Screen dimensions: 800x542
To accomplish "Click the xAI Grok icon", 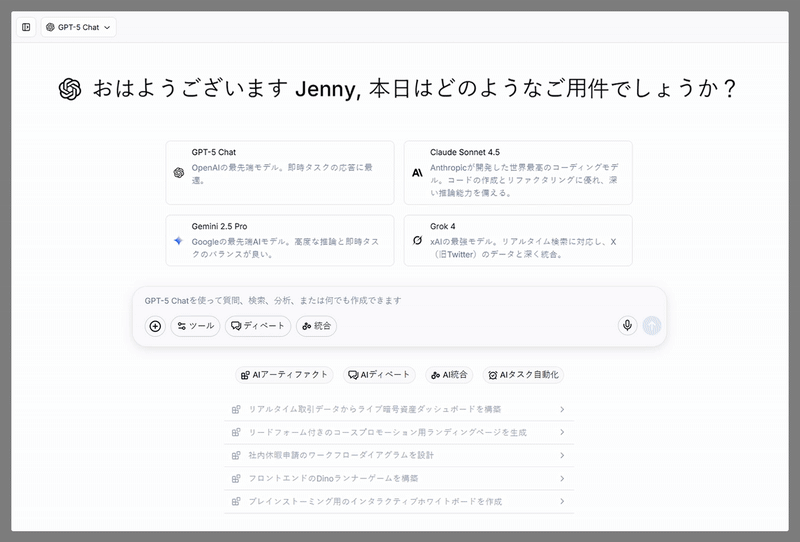I will click(x=417, y=240).
